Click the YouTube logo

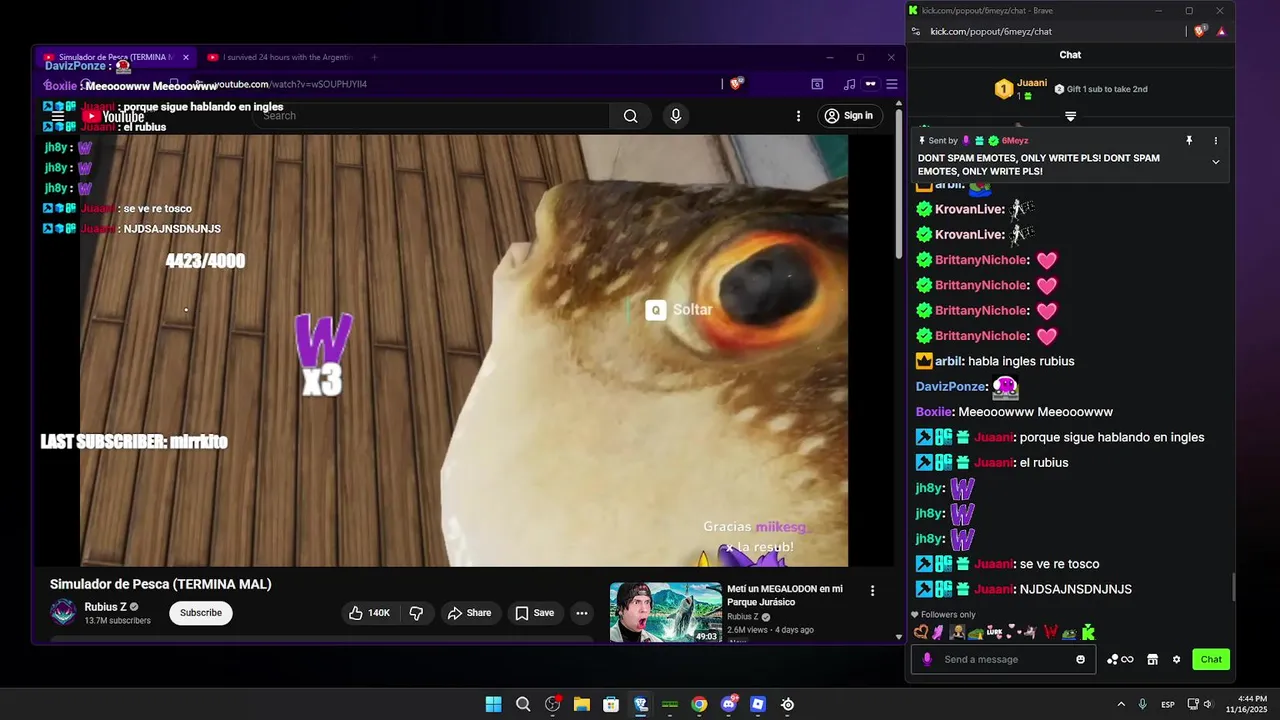click(x=113, y=117)
